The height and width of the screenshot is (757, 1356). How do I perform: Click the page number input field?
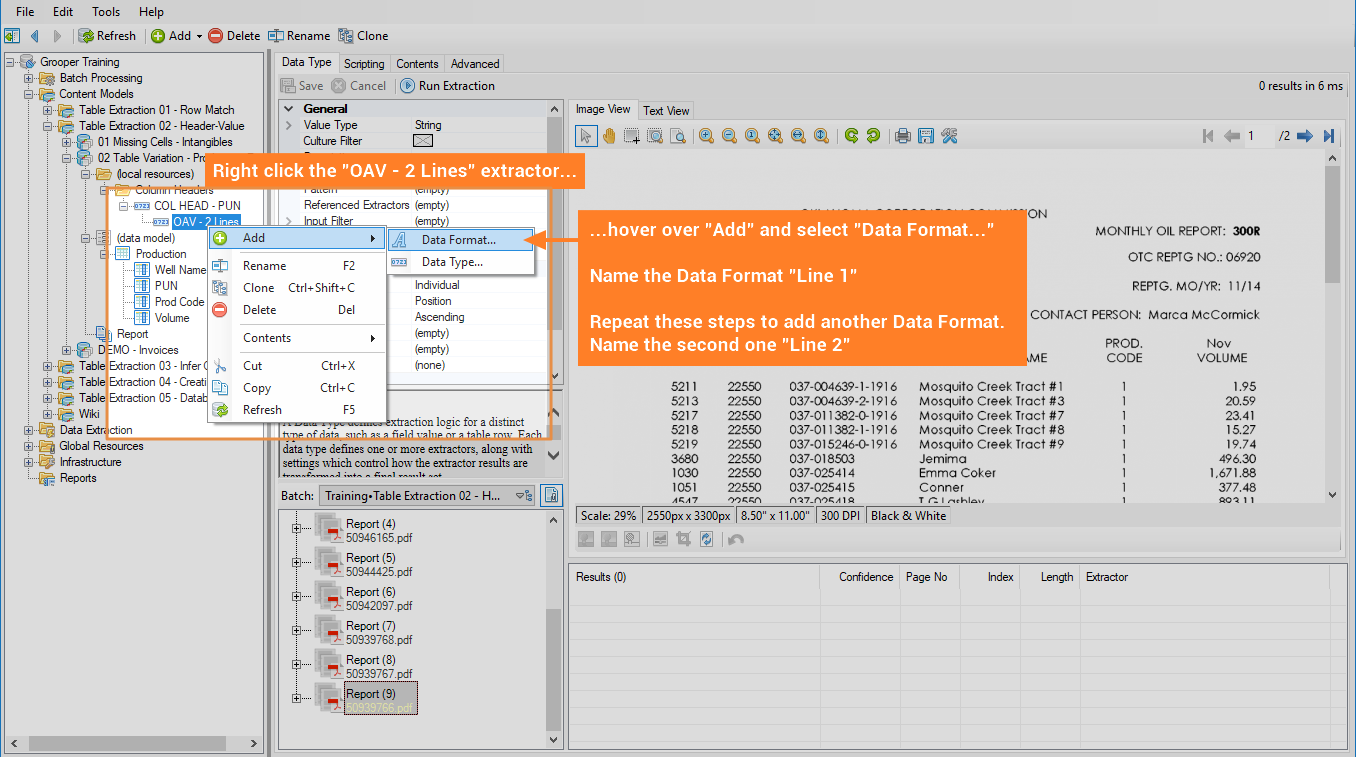[x=1258, y=136]
